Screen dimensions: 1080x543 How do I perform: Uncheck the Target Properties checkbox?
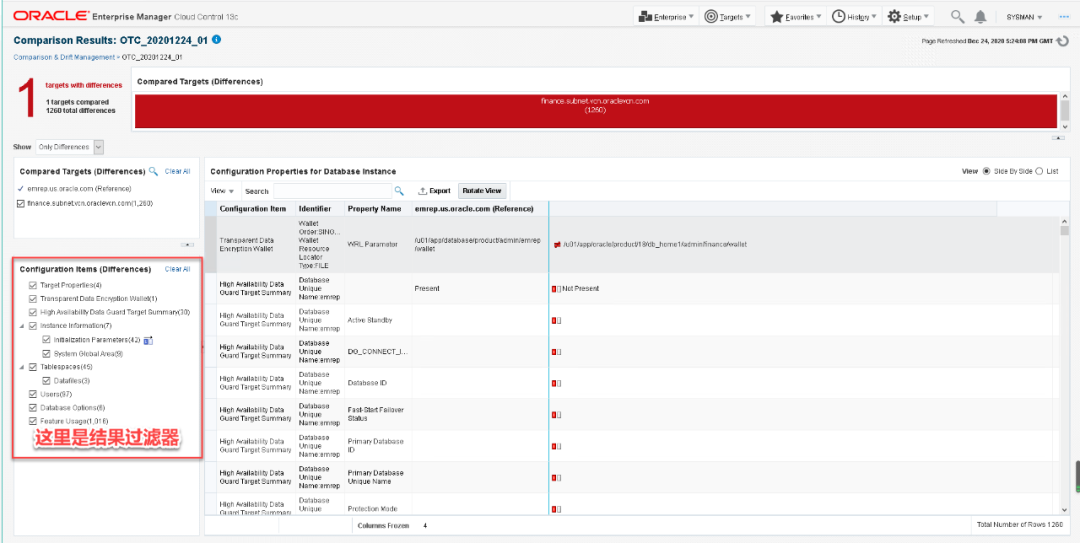(x=33, y=285)
